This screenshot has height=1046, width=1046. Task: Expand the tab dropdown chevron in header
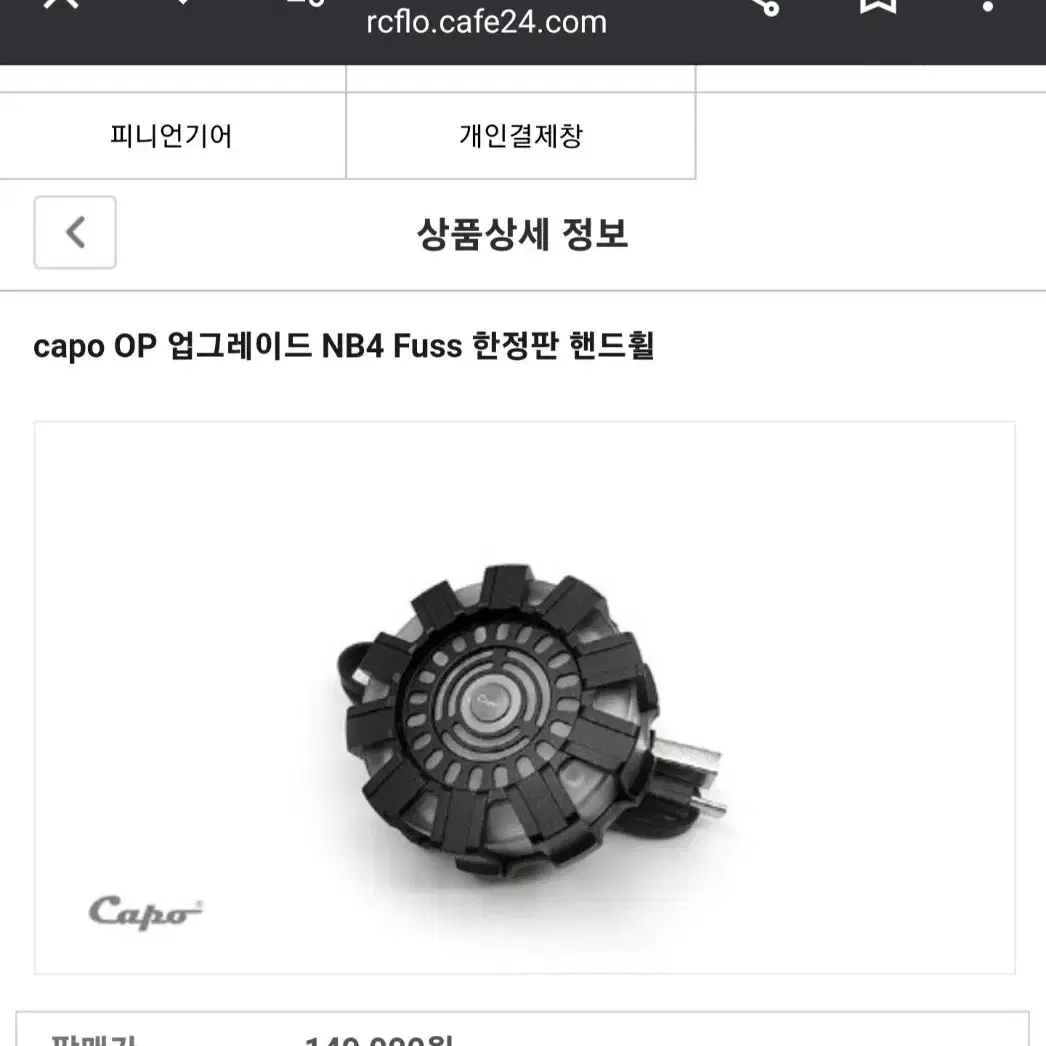pyautogui.click(x=182, y=3)
